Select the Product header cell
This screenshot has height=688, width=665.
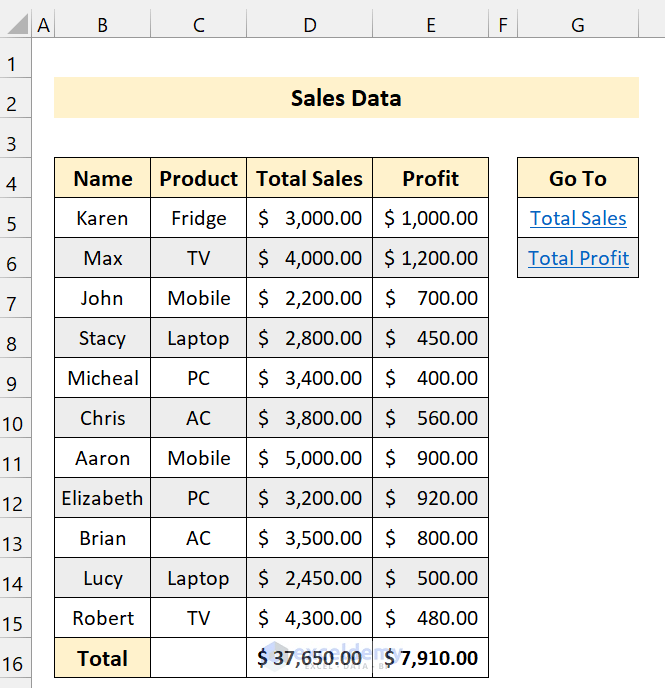click(x=198, y=178)
